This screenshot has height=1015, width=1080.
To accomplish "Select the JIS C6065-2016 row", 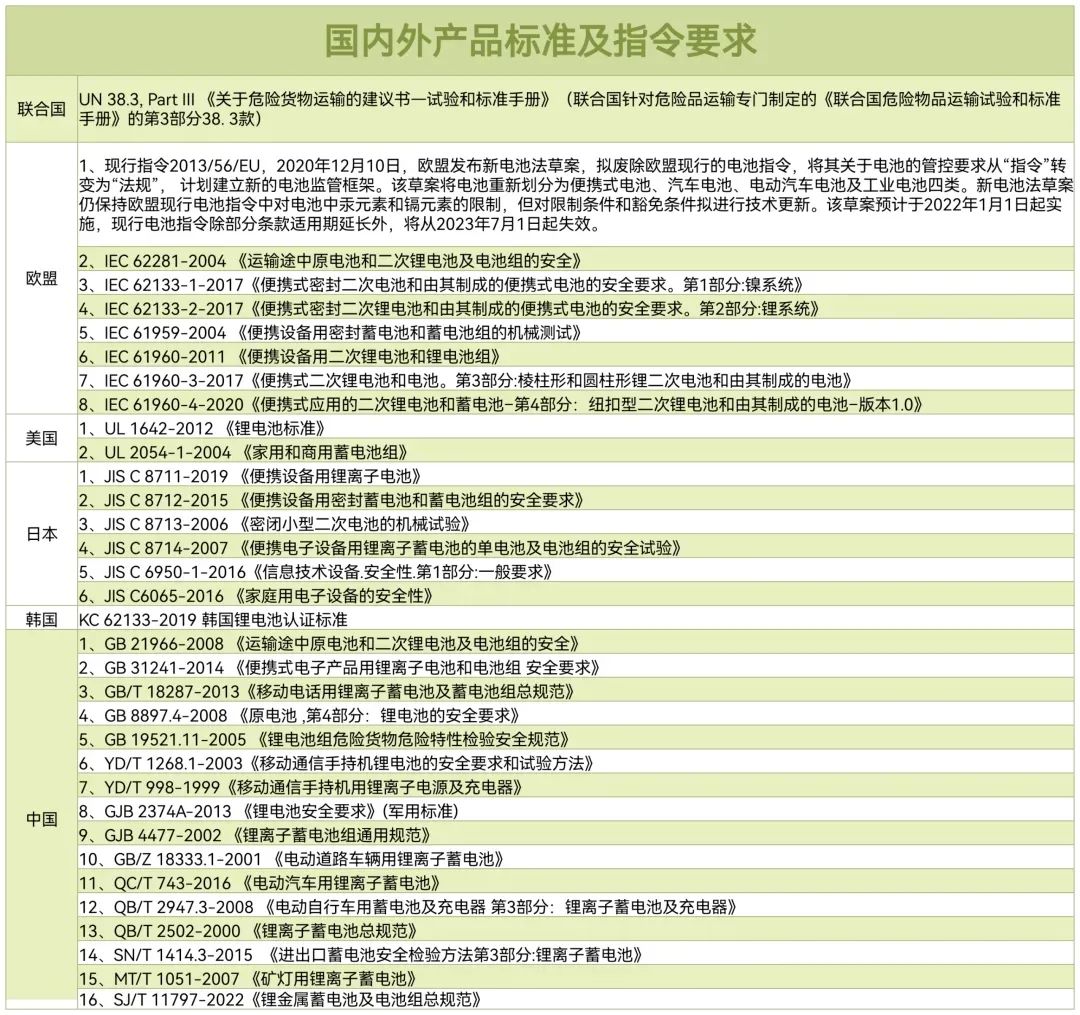I will (x=255, y=595).
